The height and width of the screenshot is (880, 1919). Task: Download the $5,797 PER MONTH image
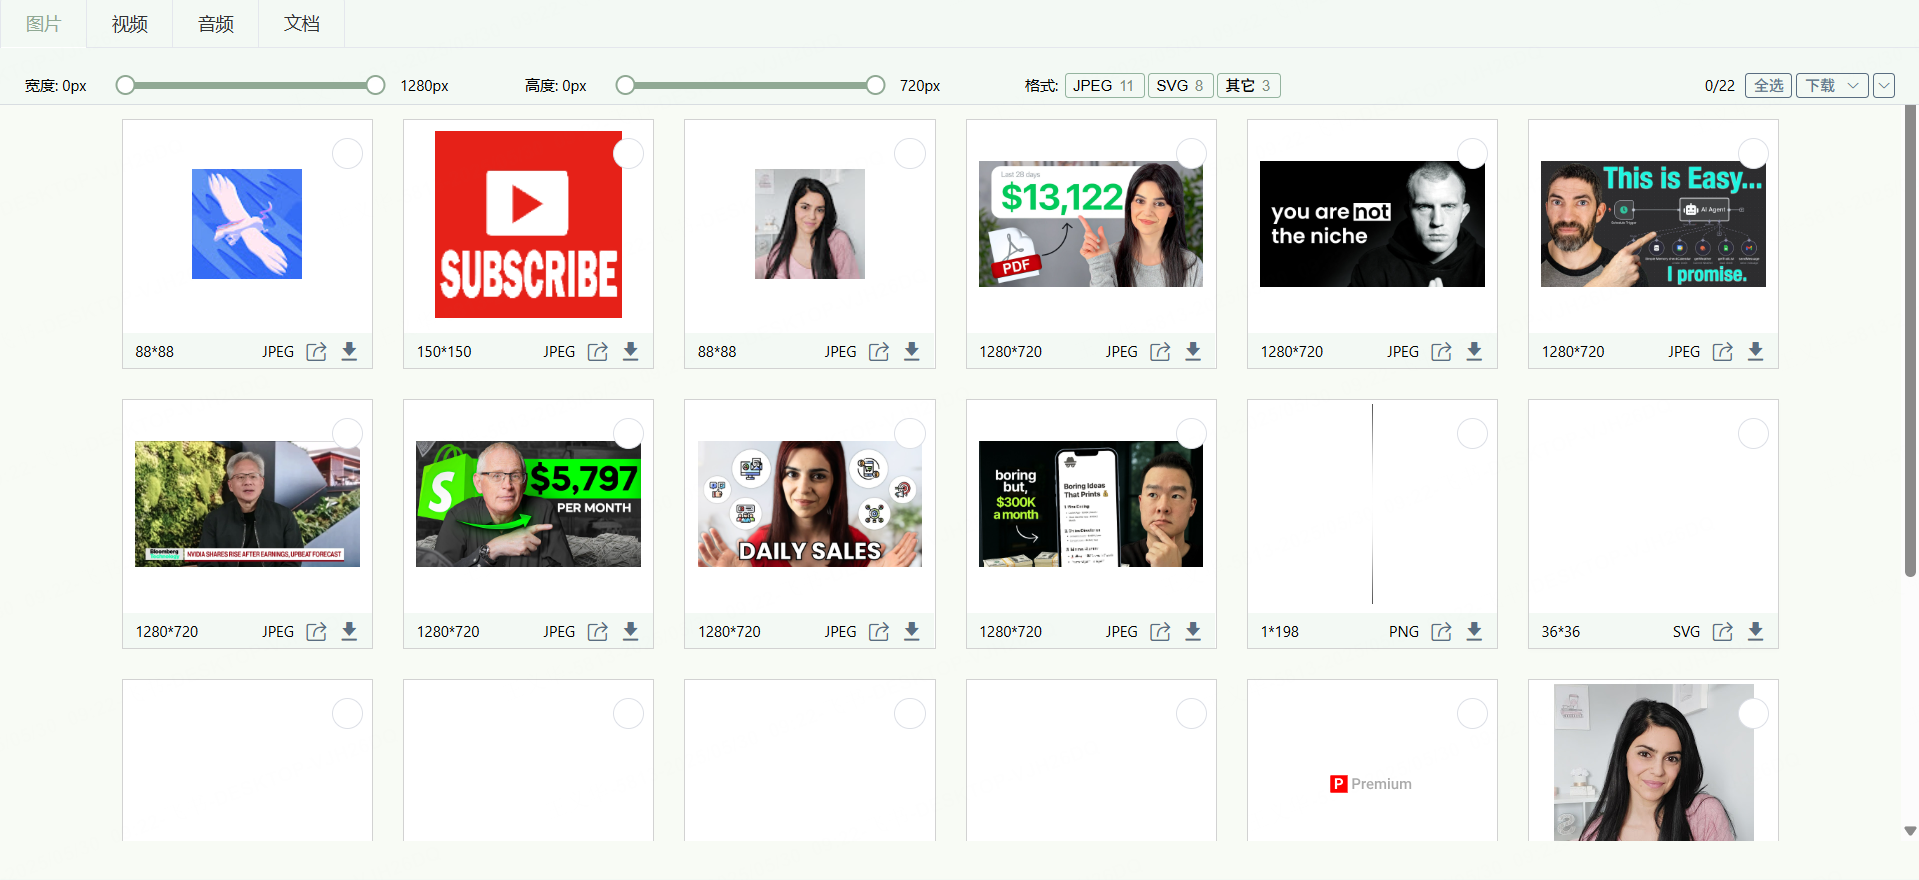[x=630, y=632]
